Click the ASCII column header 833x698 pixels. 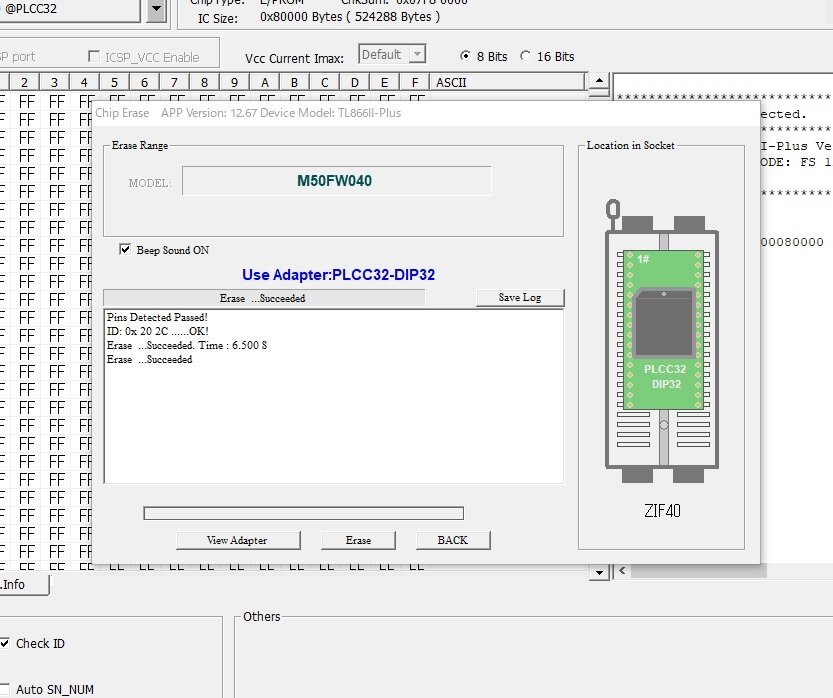(450, 82)
